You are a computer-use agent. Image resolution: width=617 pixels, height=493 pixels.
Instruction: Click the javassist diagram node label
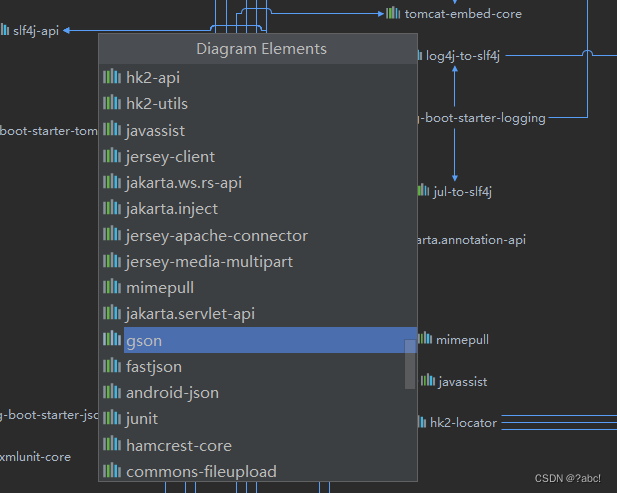pyautogui.click(x=463, y=382)
